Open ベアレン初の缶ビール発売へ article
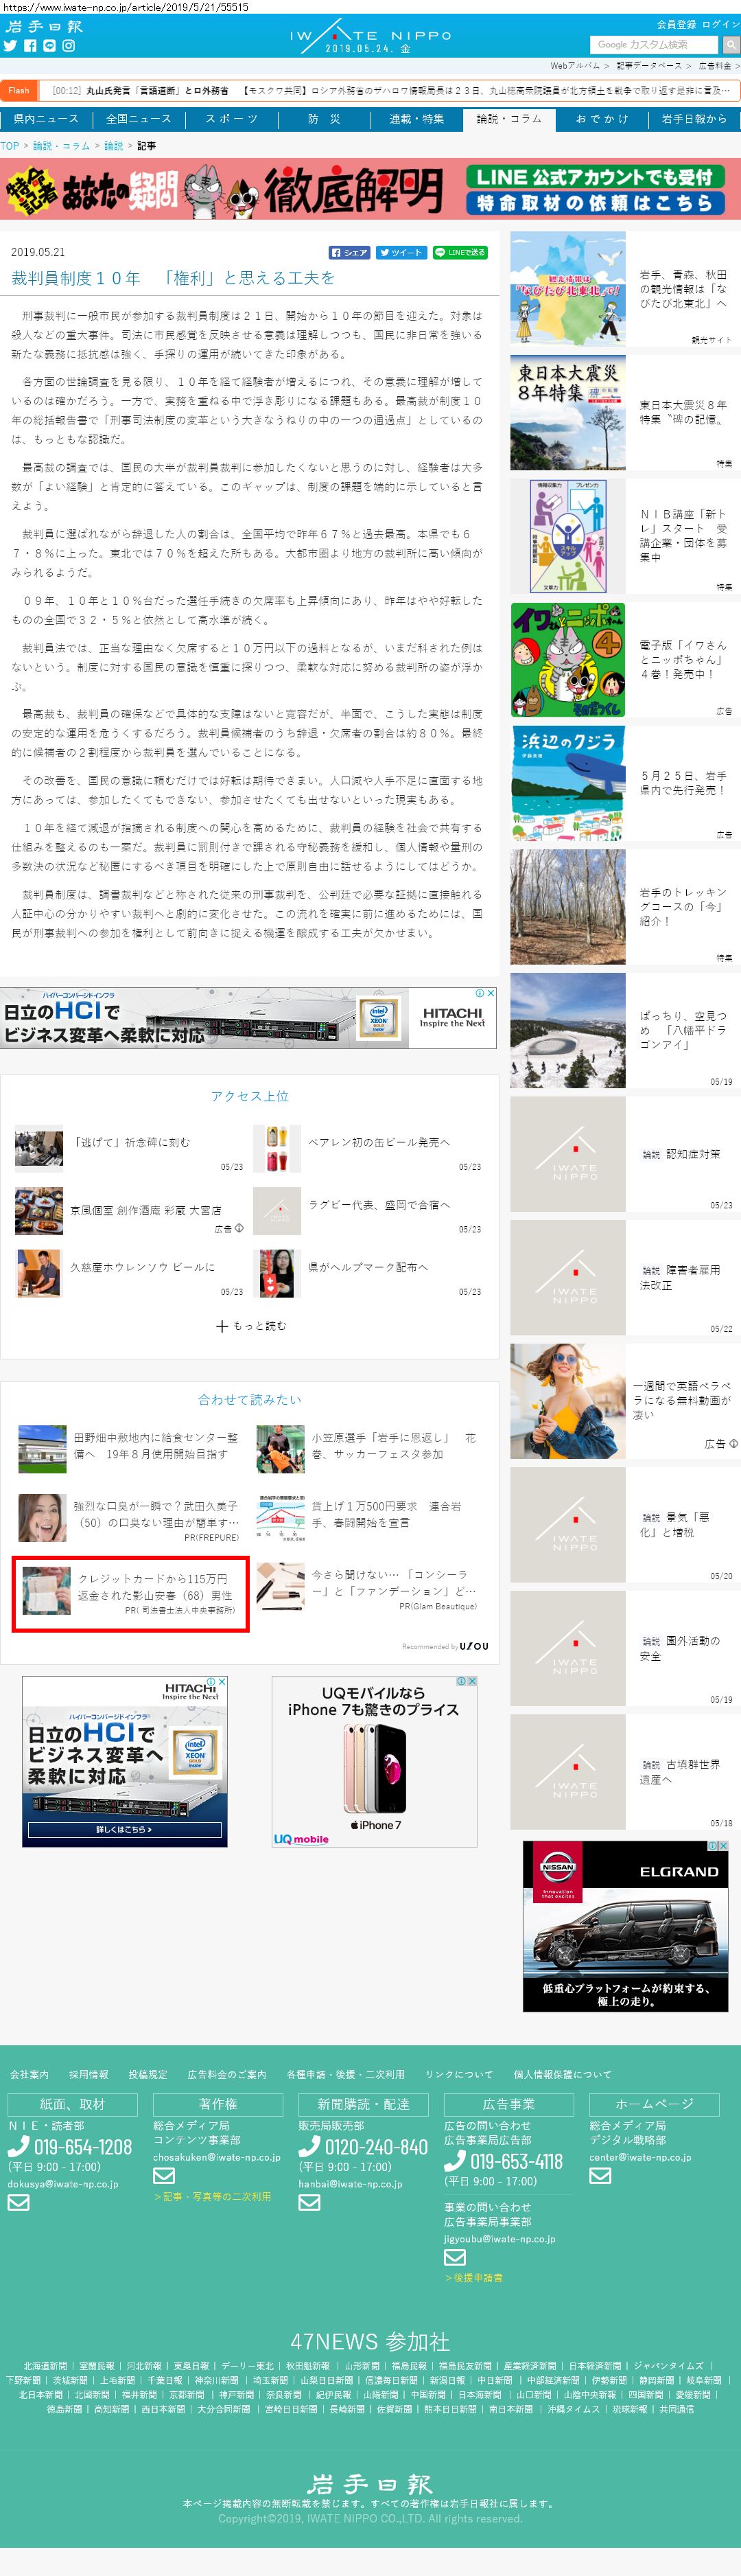Viewport: 741px width, 2576px height. point(379,1142)
